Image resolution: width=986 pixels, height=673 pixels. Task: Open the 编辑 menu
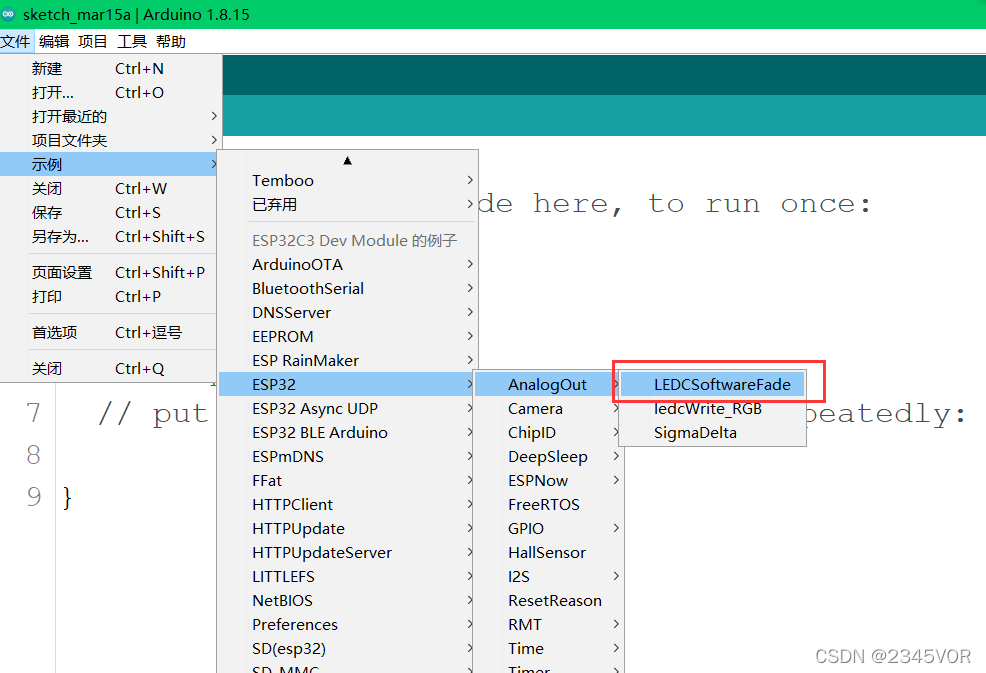(54, 42)
